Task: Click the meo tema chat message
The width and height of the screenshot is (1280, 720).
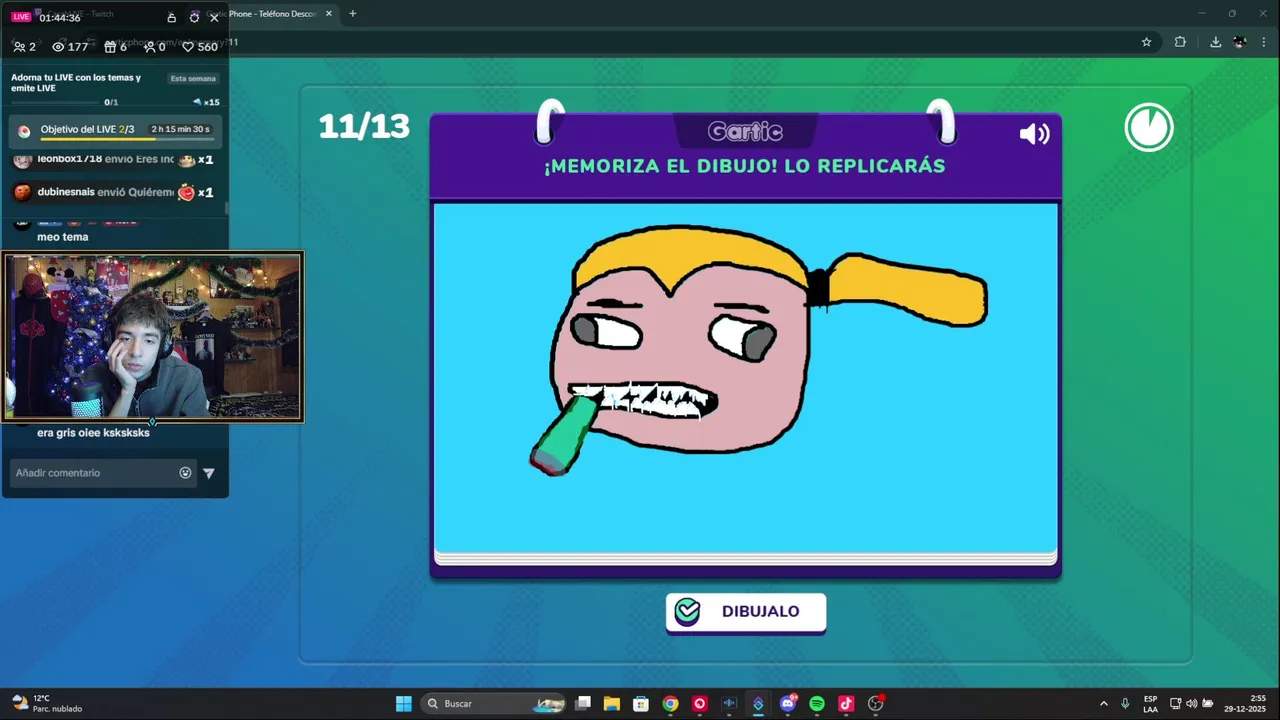Action: tap(63, 237)
